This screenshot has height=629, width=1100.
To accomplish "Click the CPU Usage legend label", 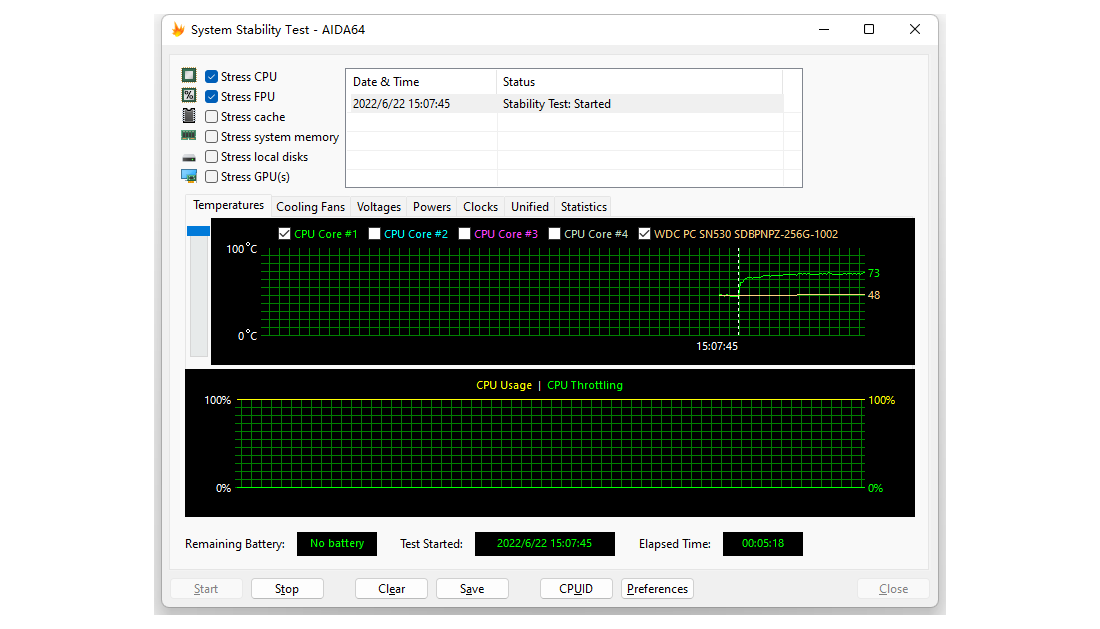I will [x=504, y=385].
